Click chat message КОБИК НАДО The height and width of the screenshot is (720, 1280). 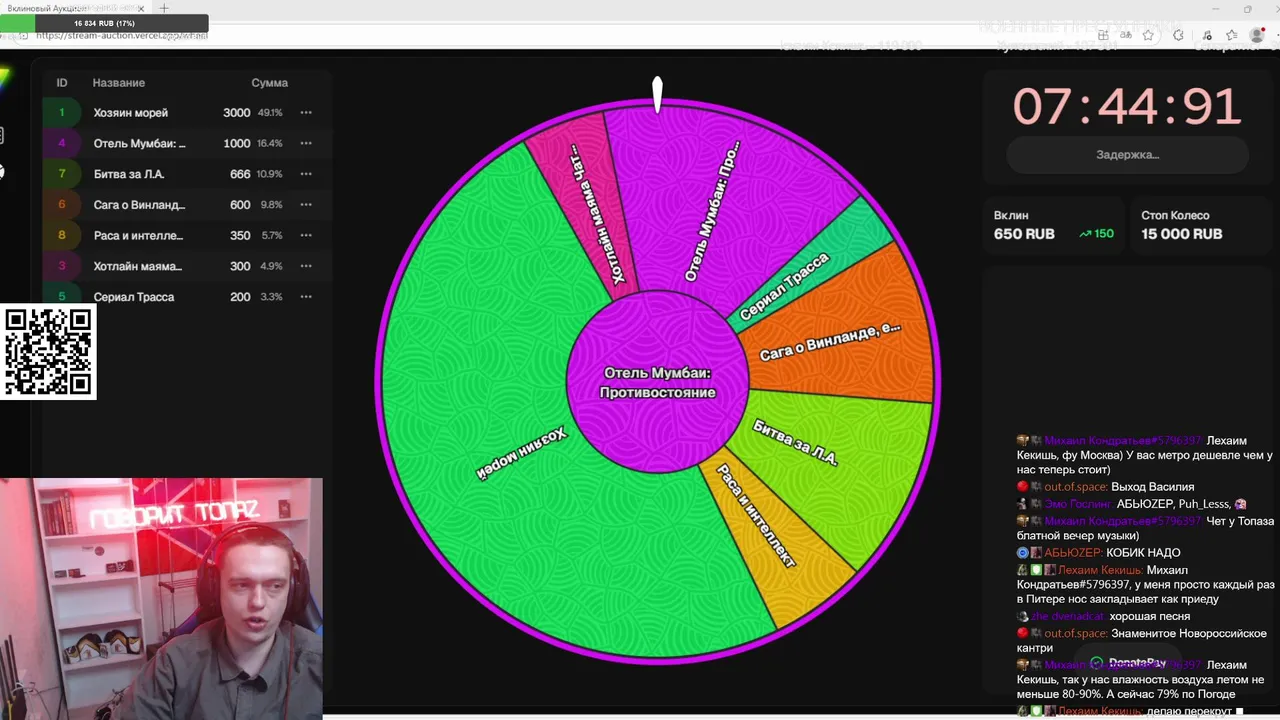click(x=1143, y=553)
